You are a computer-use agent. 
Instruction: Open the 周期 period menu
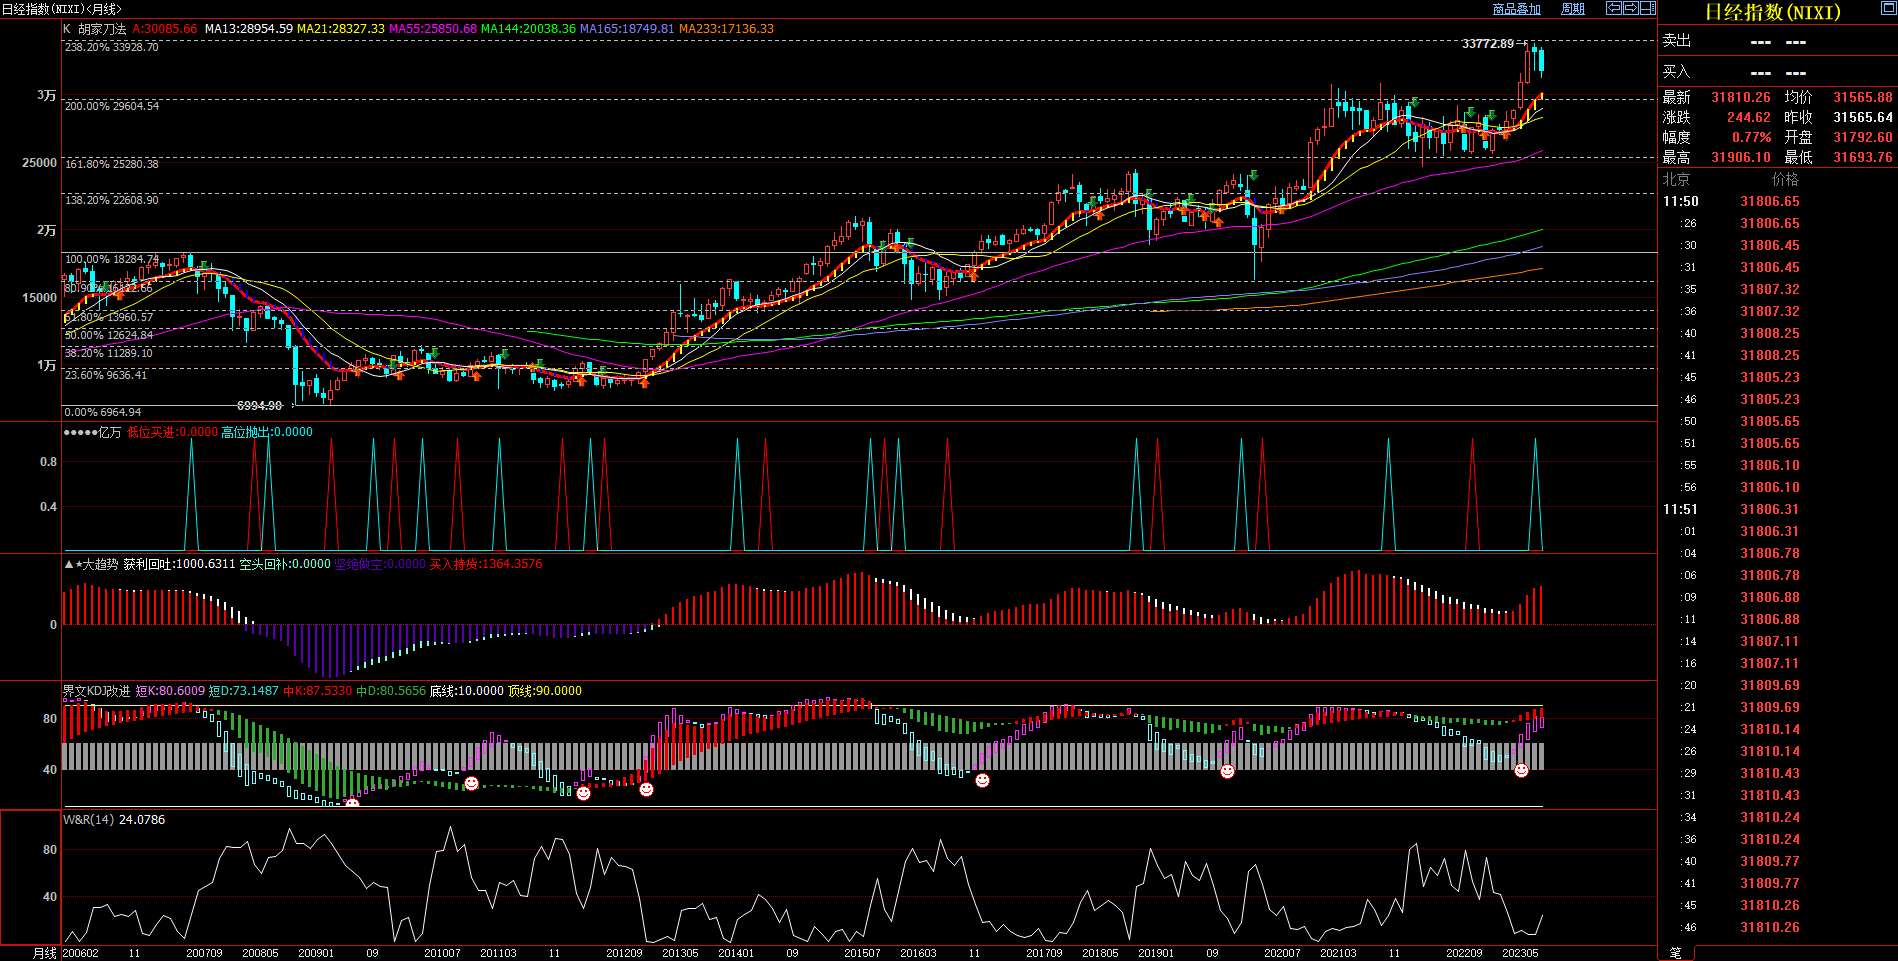(1573, 9)
